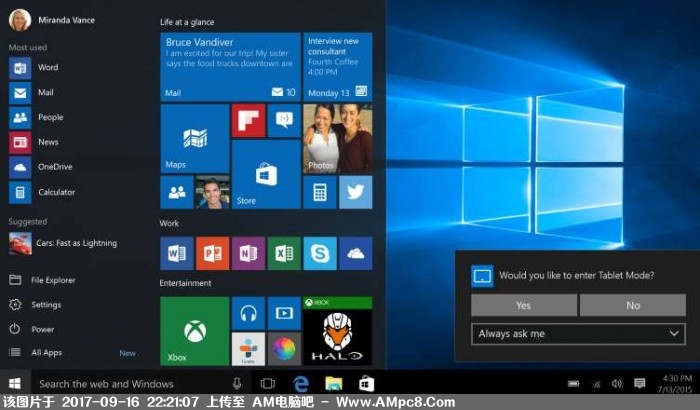The image size is (700, 410).
Task: Open the People tile with two figures
Action: pyautogui.click(x=177, y=192)
